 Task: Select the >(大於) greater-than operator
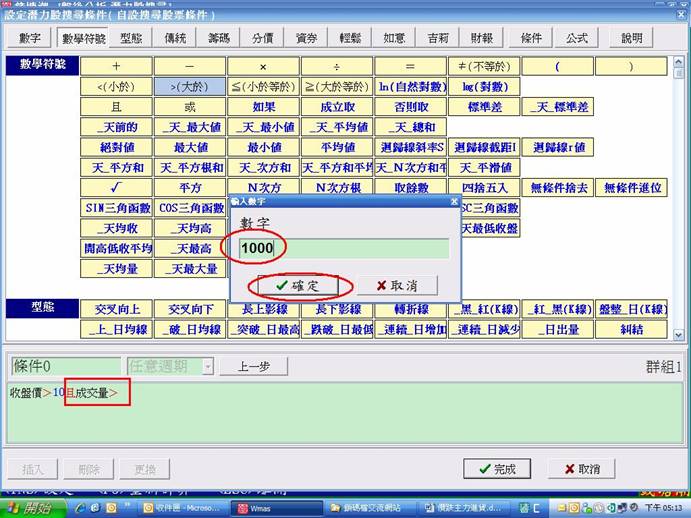[190, 86]
